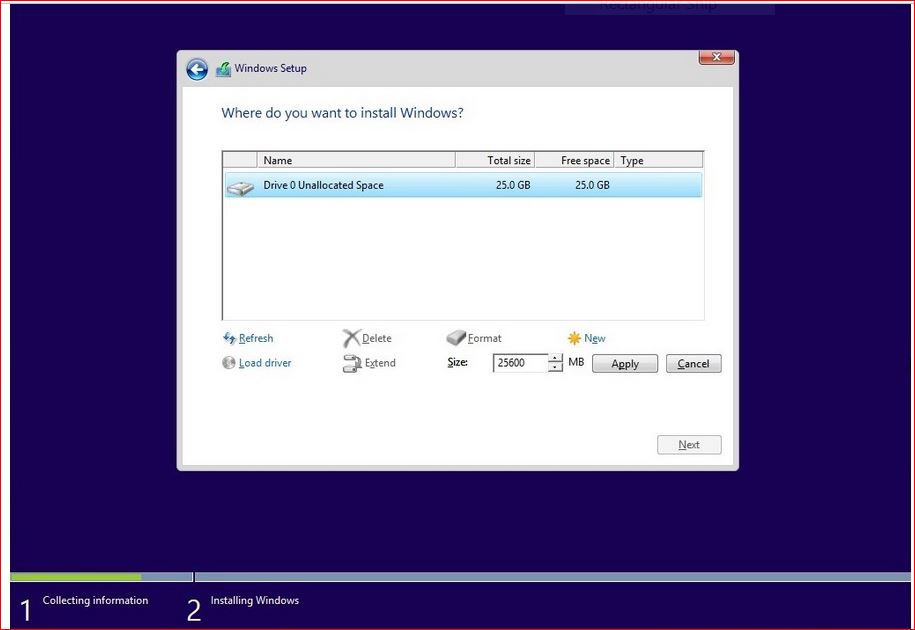Click the Next button

[x=689, y=444]
